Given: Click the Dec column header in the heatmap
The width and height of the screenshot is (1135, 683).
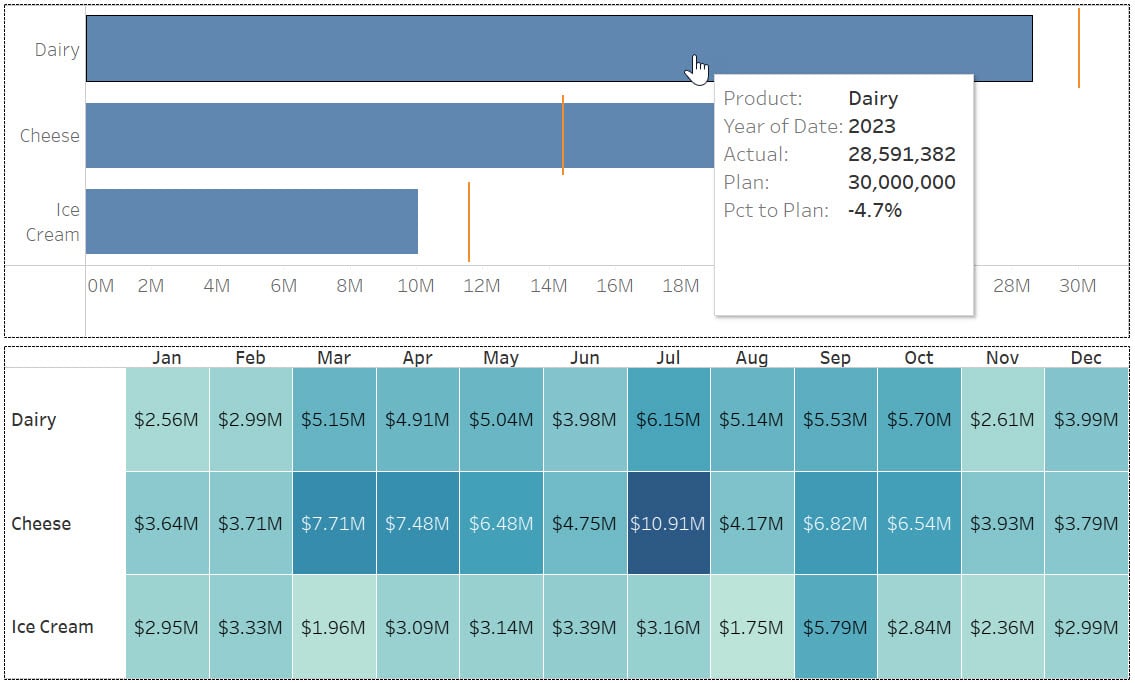Looking at the screenshot, I should coord(1087,357).
